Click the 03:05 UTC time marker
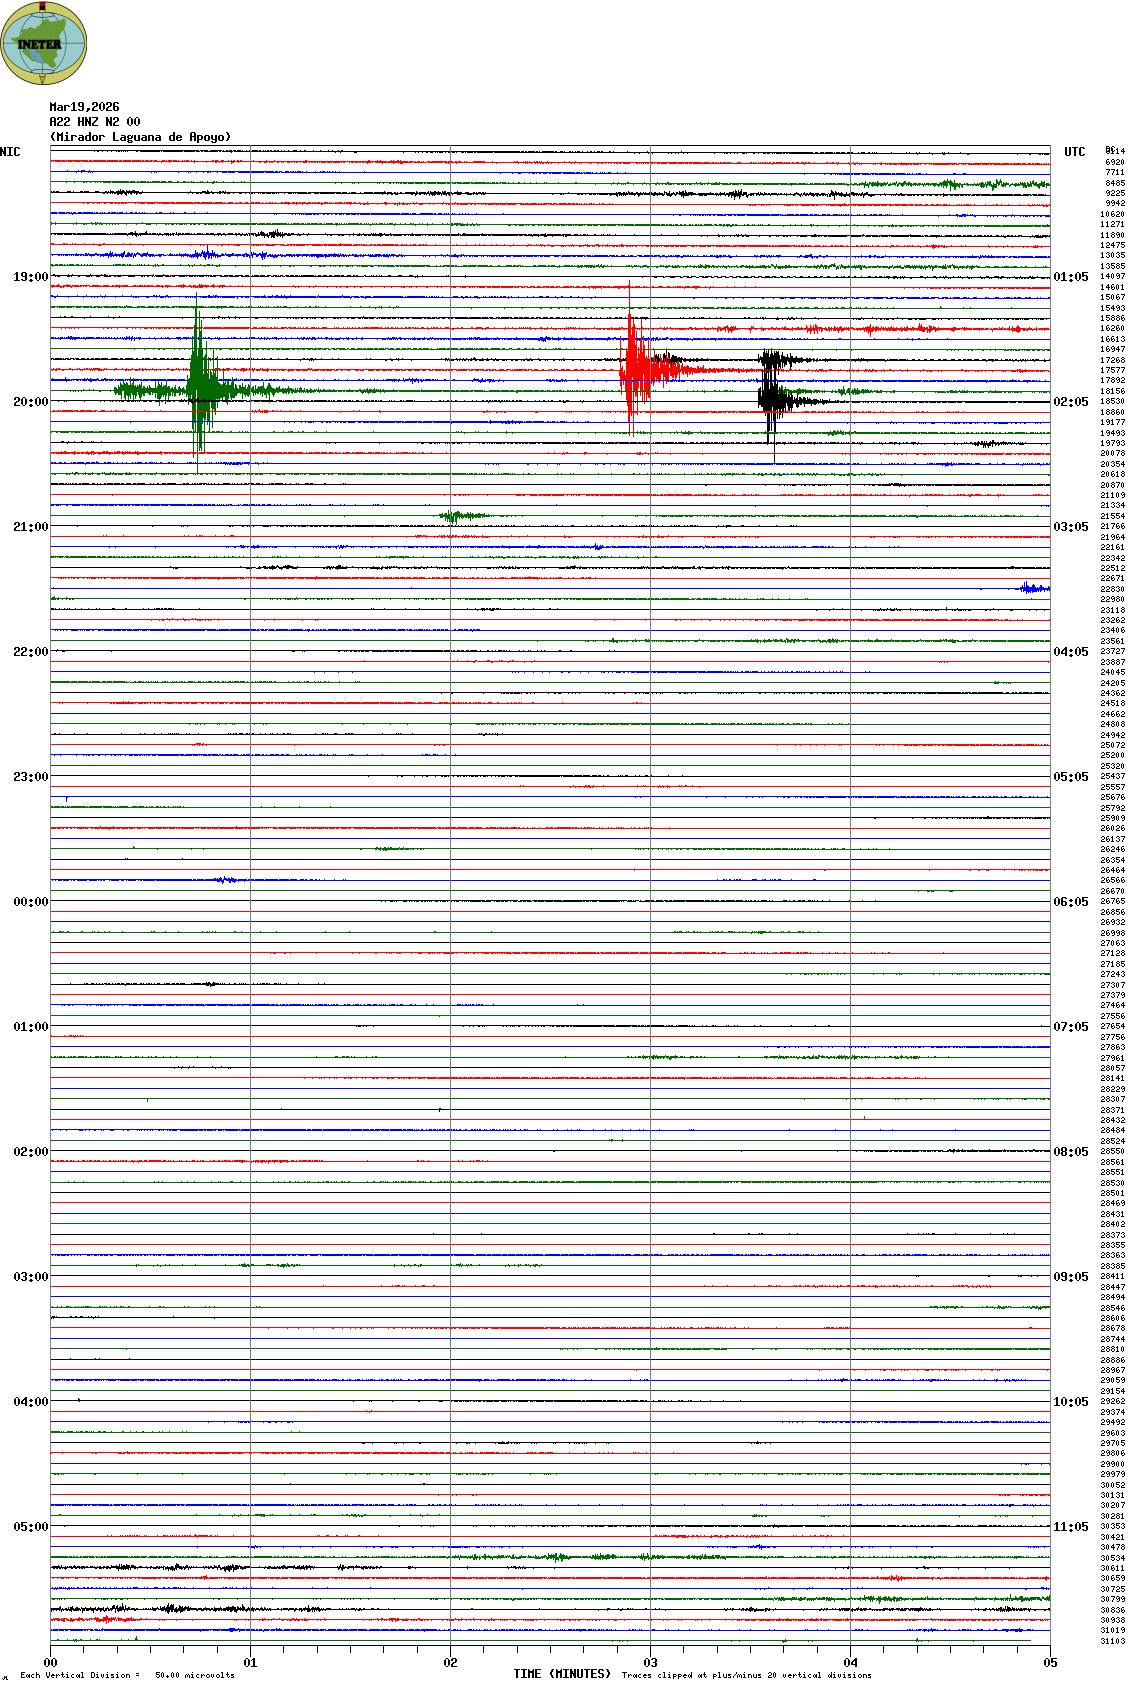This screenshot has height=1689, width=1130. point(1070,527)
